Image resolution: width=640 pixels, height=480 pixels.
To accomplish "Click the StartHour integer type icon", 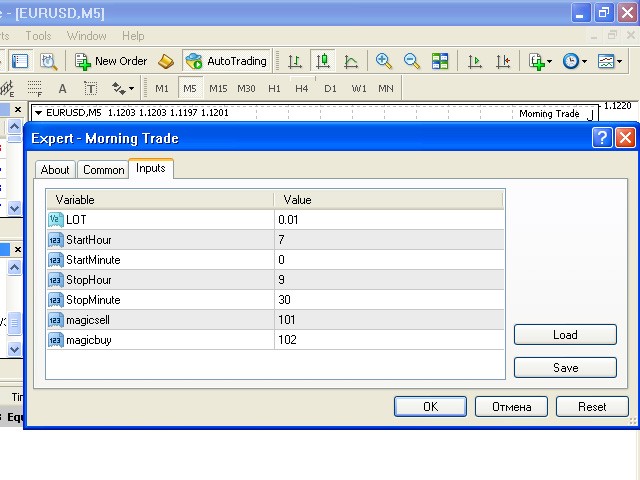I will click(56, 240).
